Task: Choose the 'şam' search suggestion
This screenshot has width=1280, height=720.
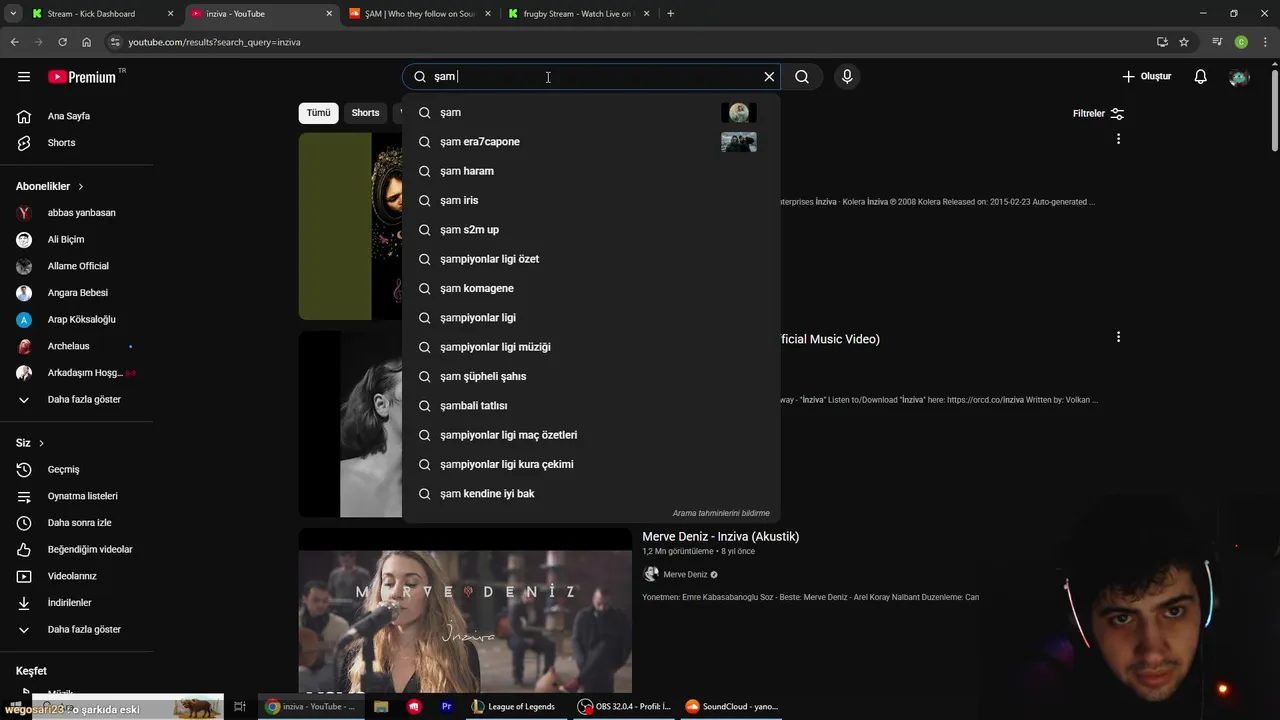Action: click(591, 113)
